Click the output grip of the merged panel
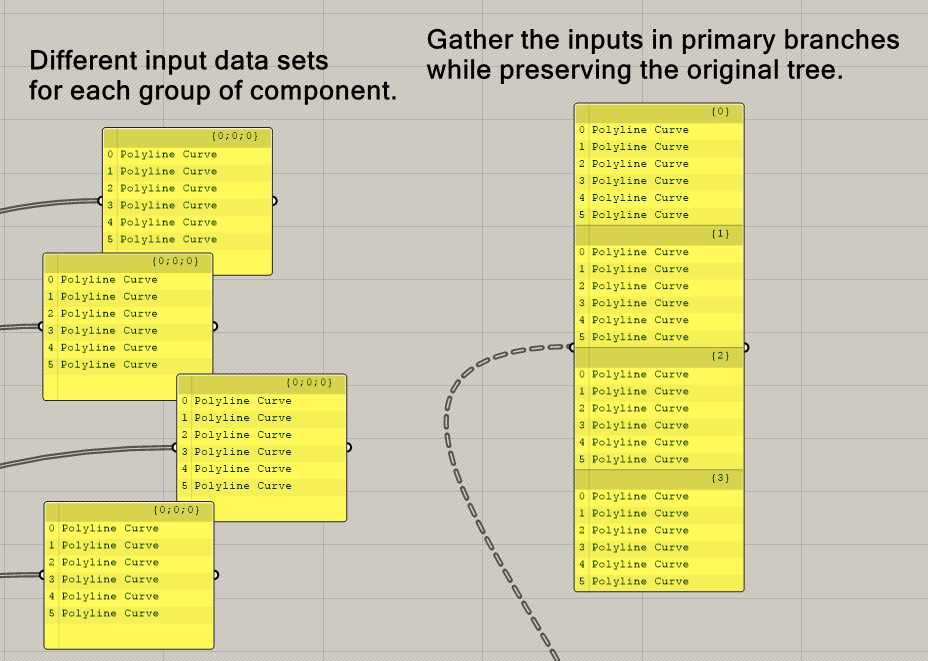The height and width of the screenshot is (661, 928). [x=746, y=348]
